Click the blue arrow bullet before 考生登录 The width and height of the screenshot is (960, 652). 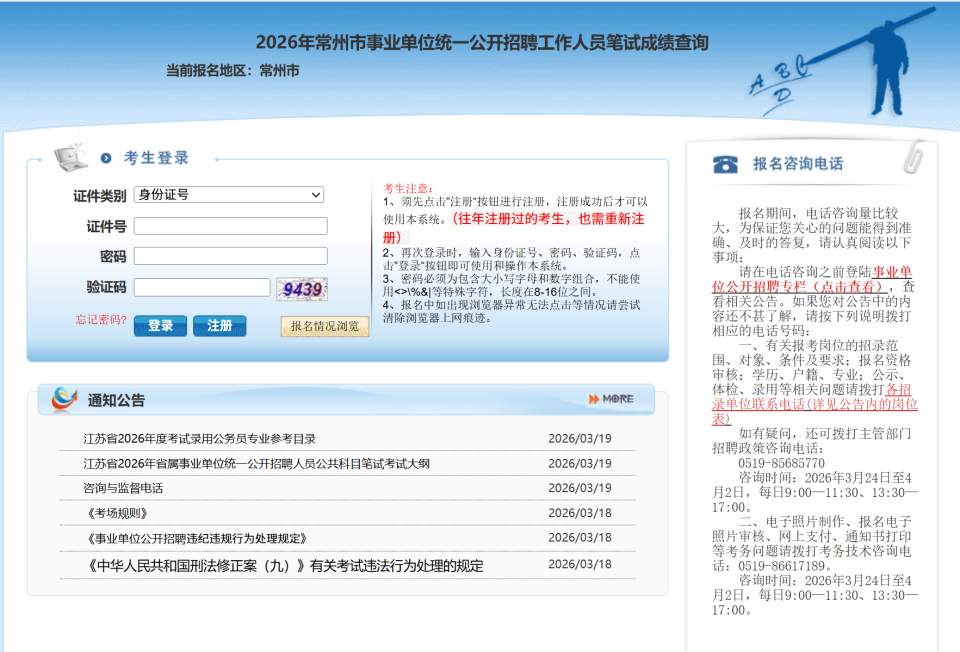106,158
